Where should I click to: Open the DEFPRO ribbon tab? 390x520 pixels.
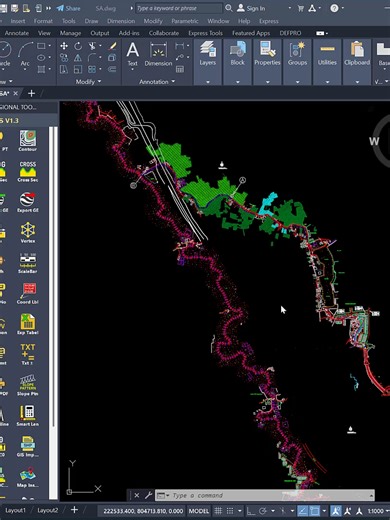(x=290, y=33)
